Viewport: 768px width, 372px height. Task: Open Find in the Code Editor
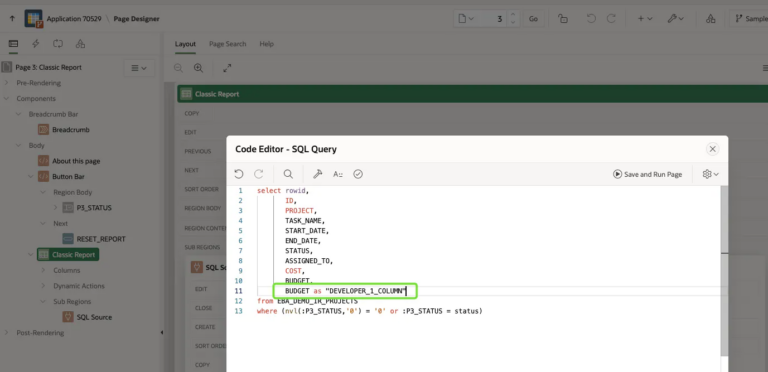click(x=288, y=174)
